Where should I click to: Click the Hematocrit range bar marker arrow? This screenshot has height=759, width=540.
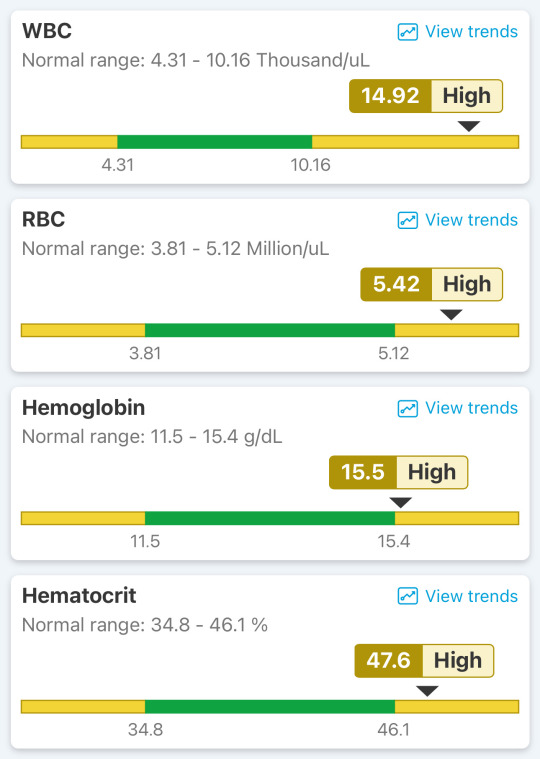(427, 691)
